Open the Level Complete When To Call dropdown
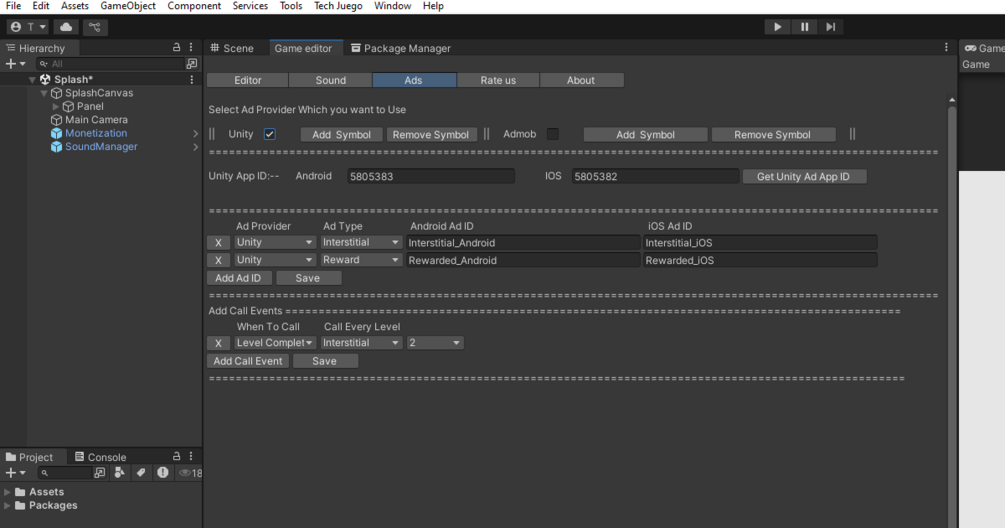1005x528 pixels. [x=274, y=343]
